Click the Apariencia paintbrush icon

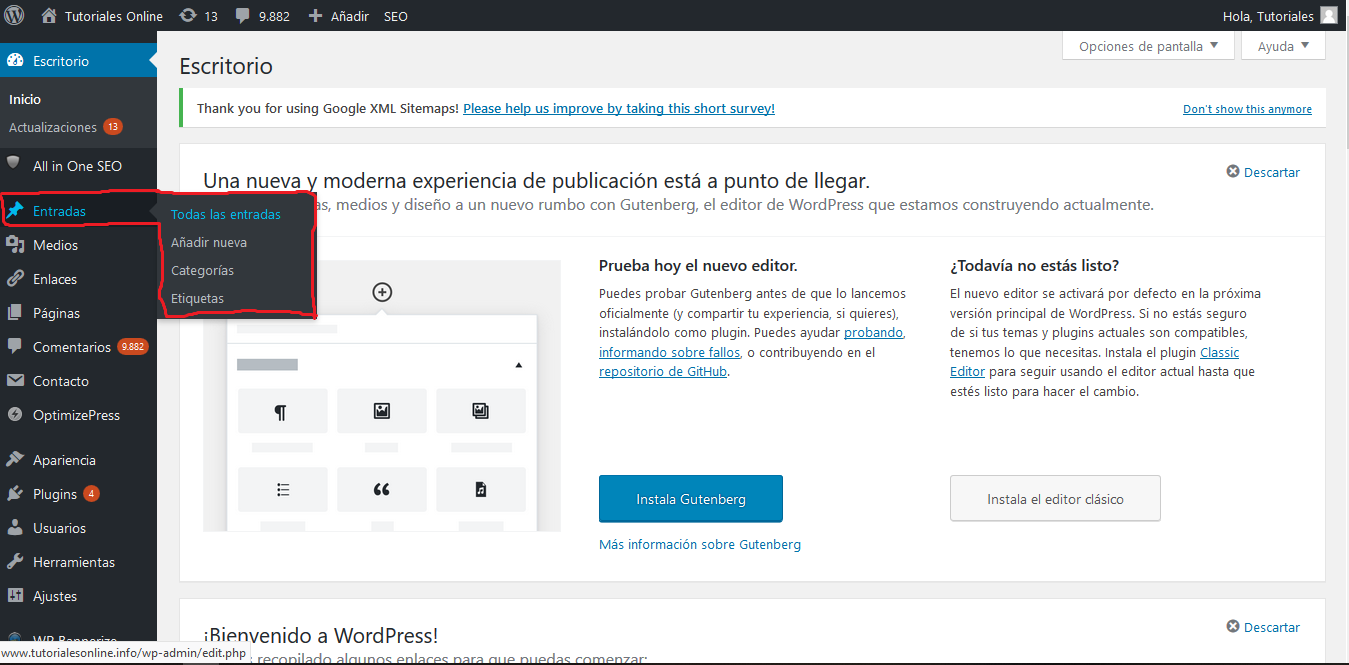tap(15, 460)
